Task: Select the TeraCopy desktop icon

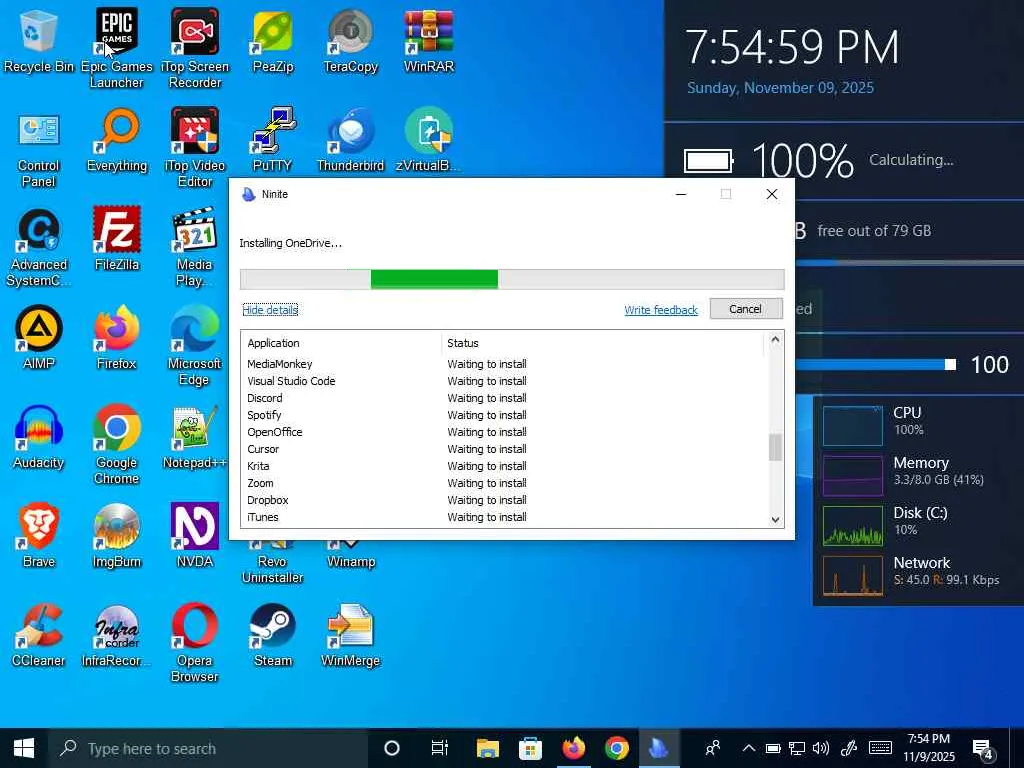Action: coord(351,40)
